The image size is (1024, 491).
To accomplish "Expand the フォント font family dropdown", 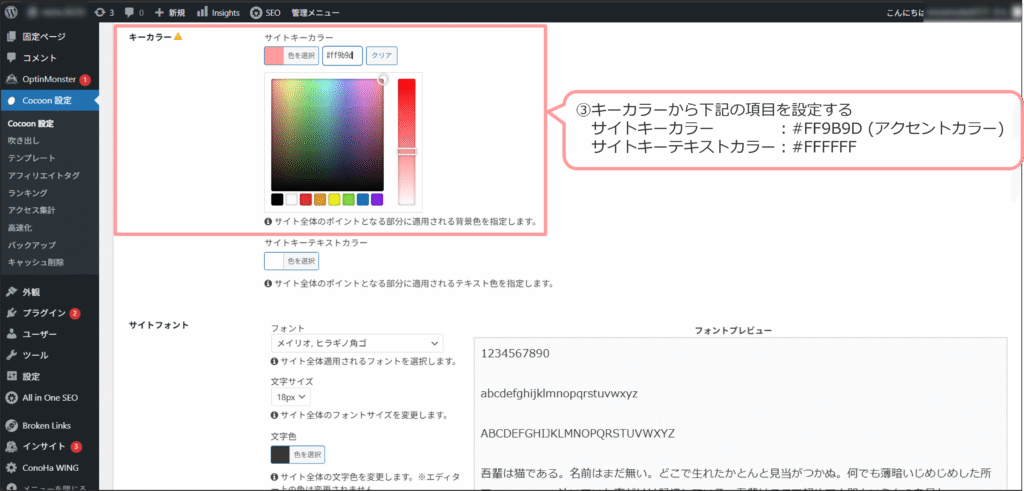I will click(x=357, y=343).
